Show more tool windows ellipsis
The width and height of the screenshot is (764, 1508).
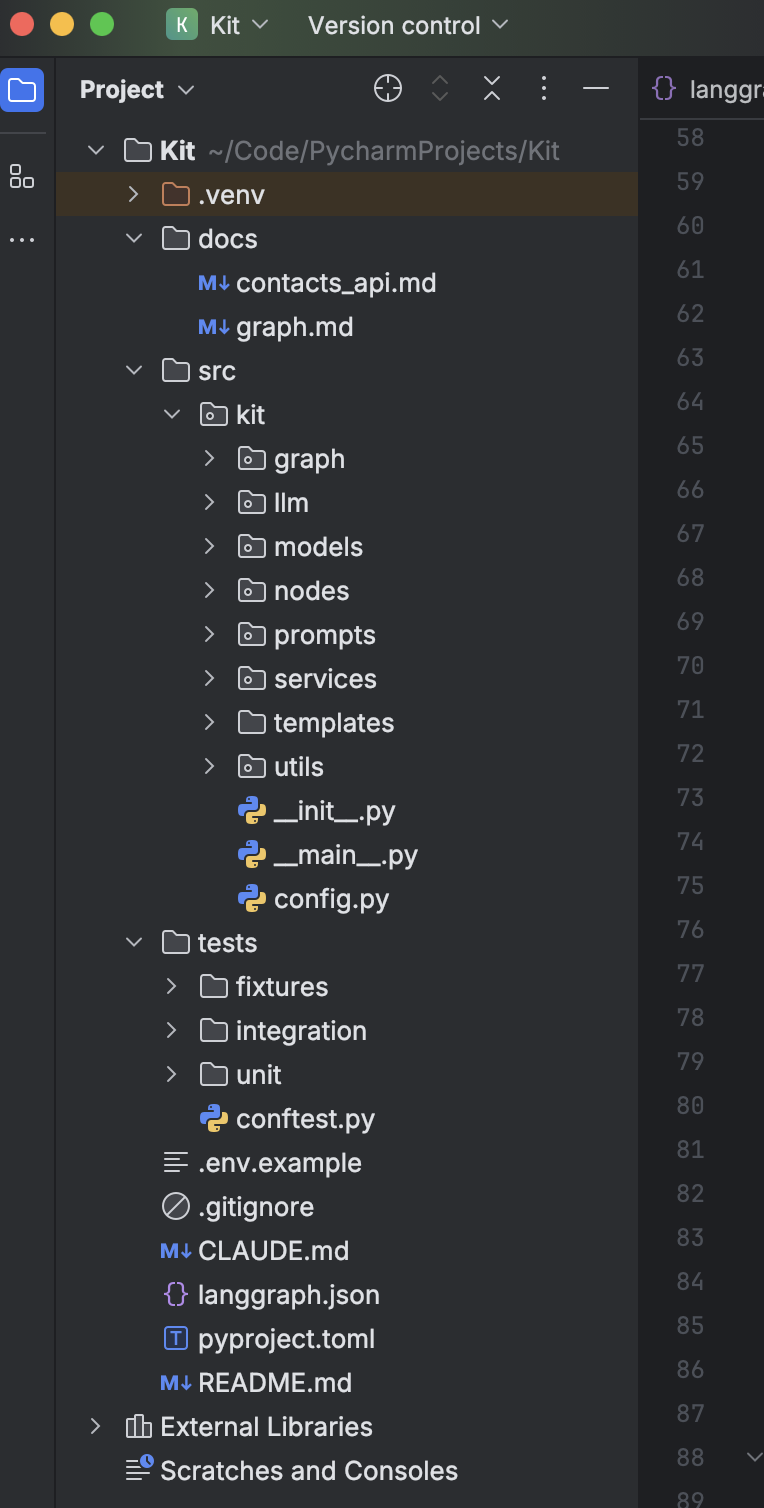[22, 240]
